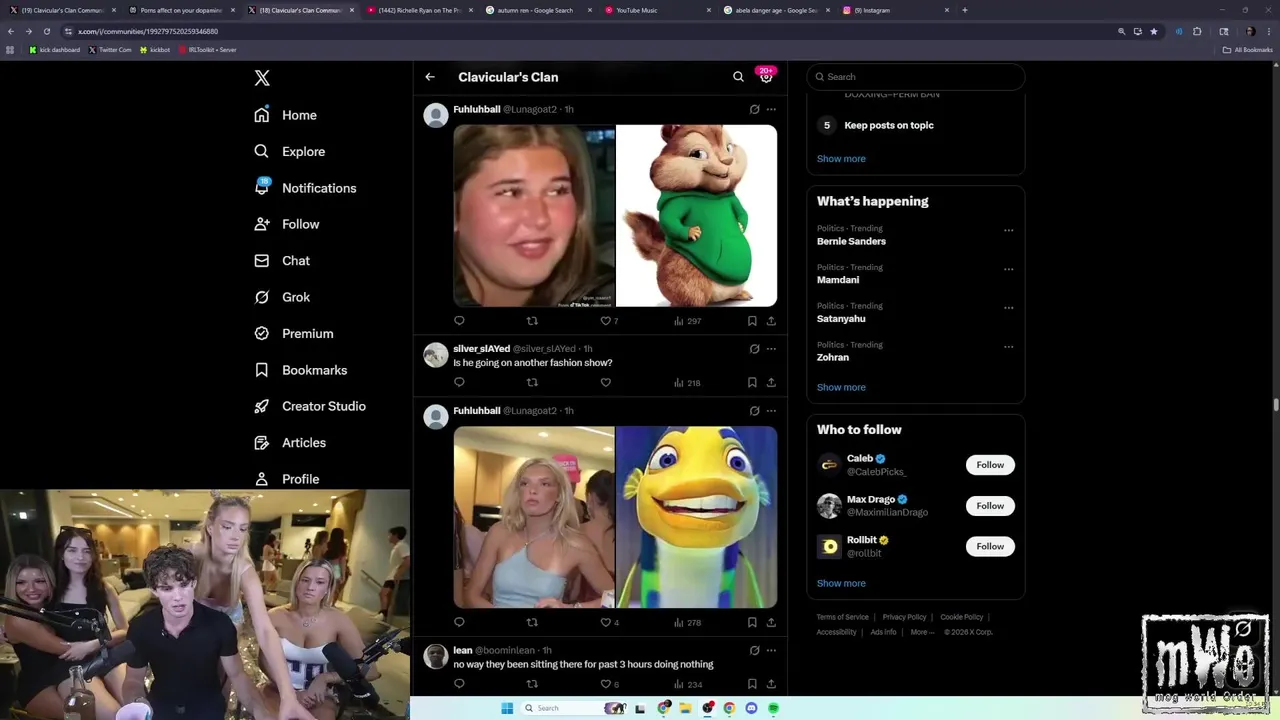Bookmark the fashion show post
Screen dimensions: 1280x720
(752, 382)
